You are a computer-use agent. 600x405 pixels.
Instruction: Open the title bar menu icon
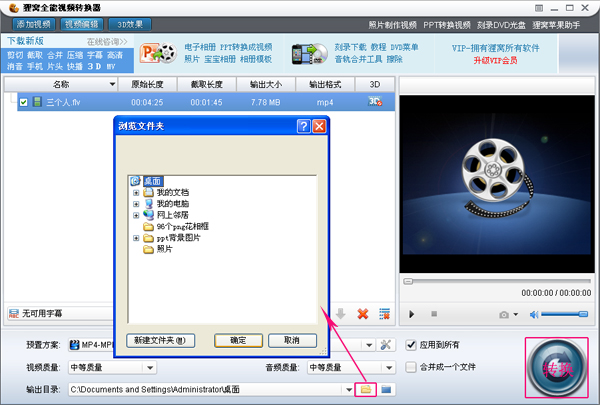pyautogui.click(x=539, y=8)
